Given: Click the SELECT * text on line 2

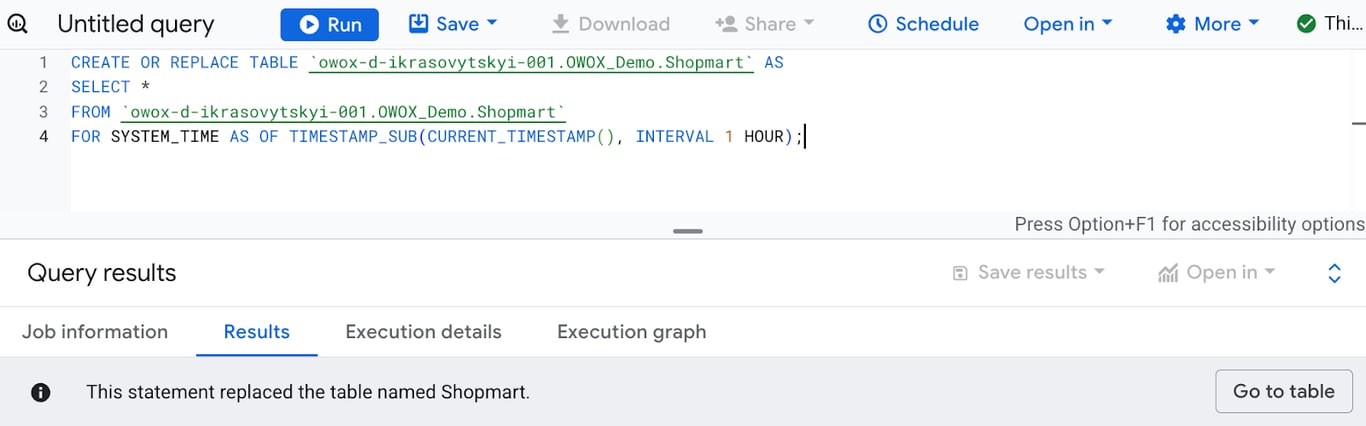Looking at the screenshot, I should tap(111, 87).
